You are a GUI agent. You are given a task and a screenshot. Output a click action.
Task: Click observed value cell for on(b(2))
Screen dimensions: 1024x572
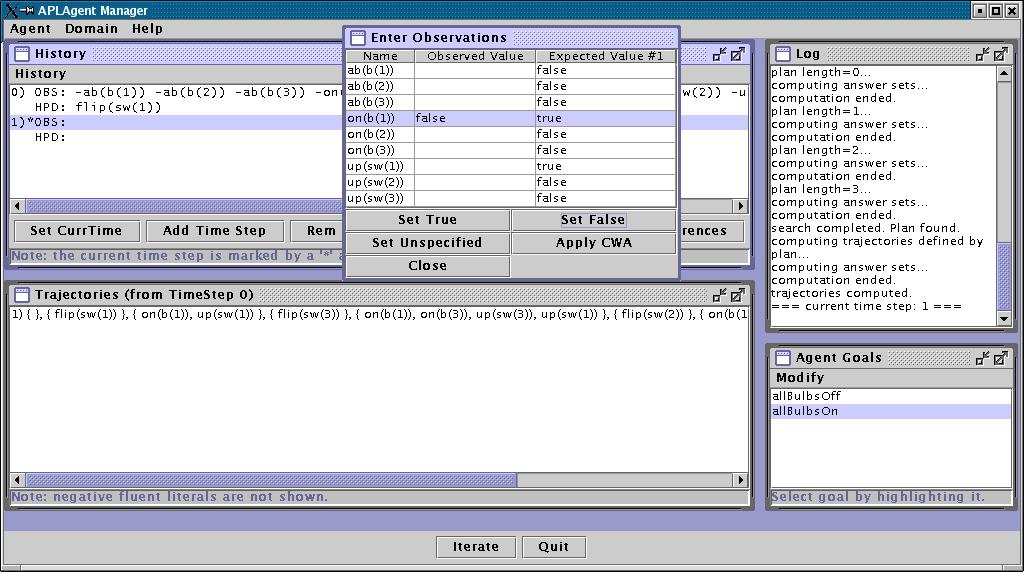(x=474, y=135)
